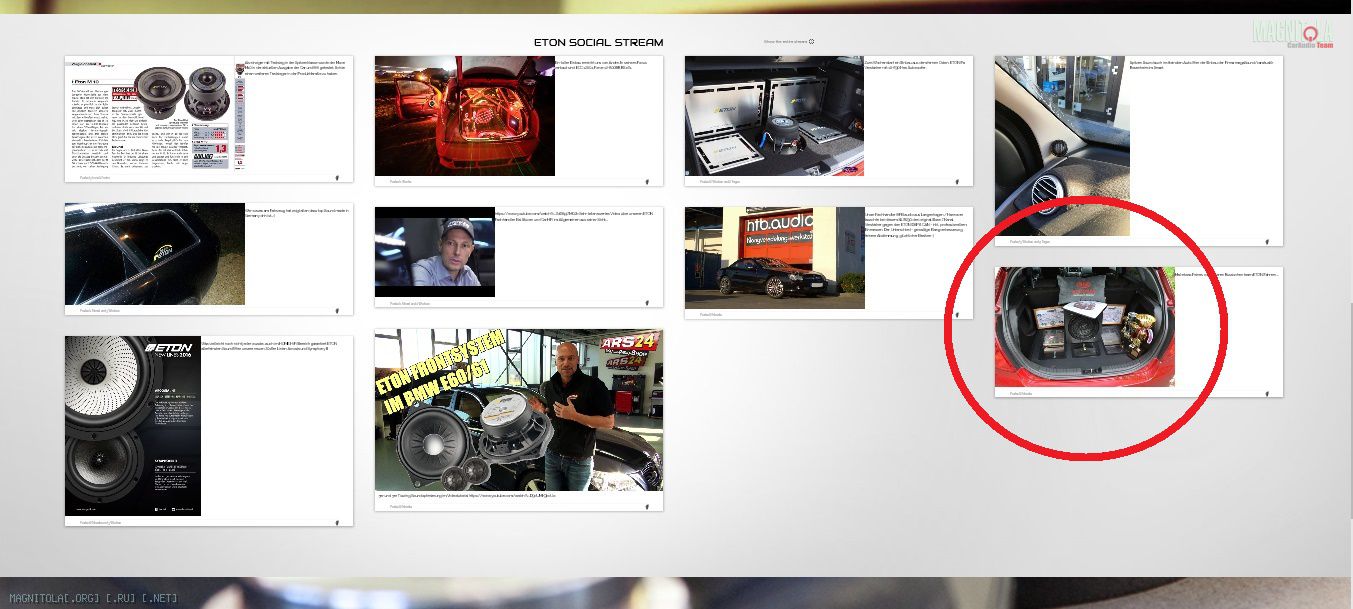Open the ETON Frontsystem BMW E60/61 video image
This screenshot has width=1353, height=609.
point(518,410)
